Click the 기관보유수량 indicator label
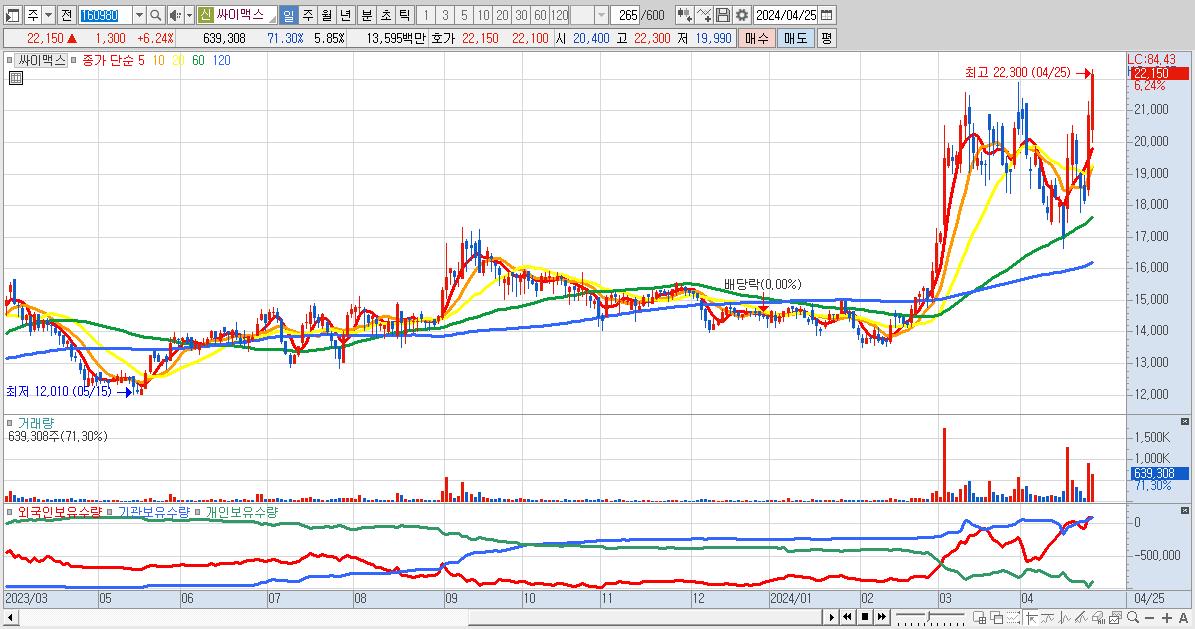1195x629 pixels. pyautogui.click(x=153, y=512)
